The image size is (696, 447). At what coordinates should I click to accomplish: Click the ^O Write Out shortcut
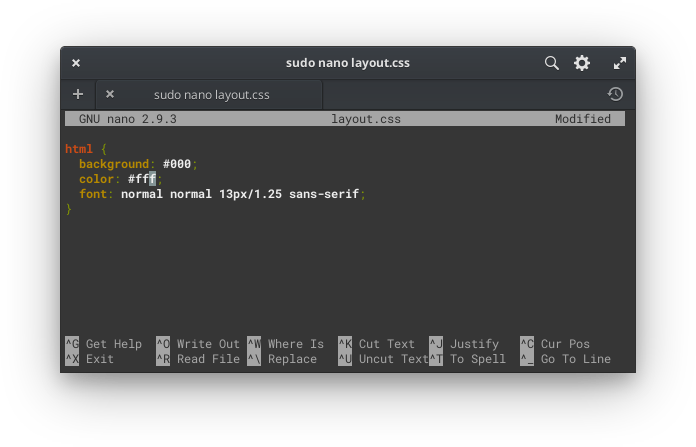point(198,344)
